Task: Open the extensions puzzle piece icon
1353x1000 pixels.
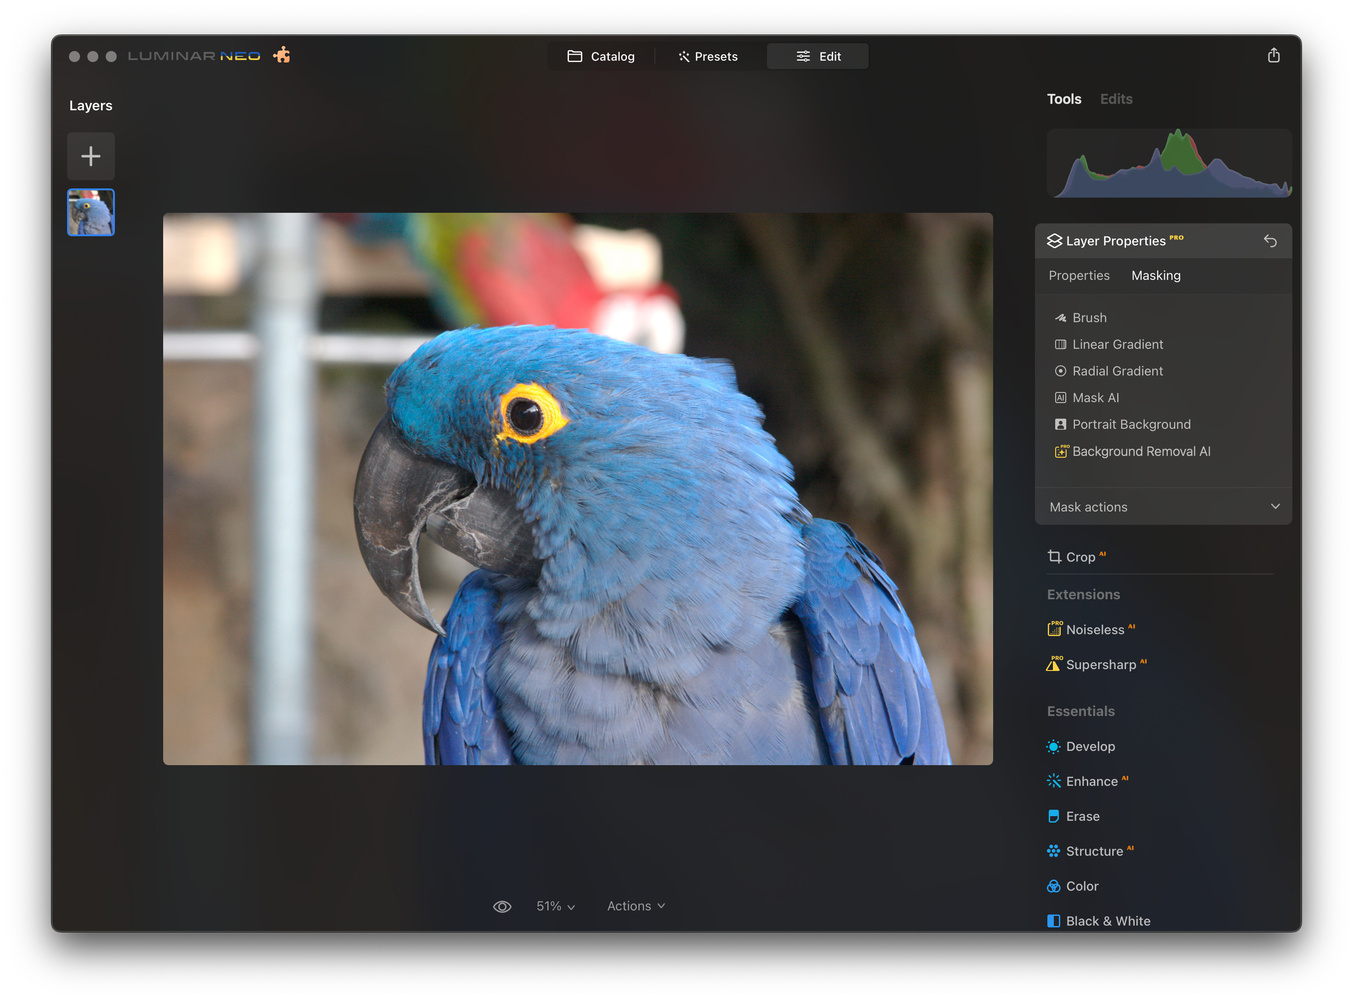Action: click(x=282, y=55)
